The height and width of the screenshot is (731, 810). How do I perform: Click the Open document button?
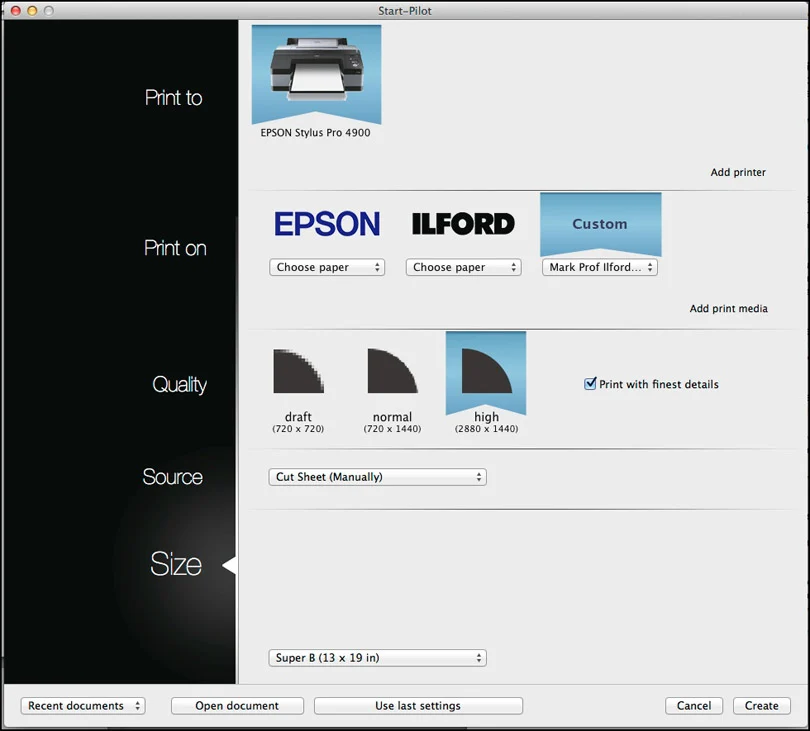pyautogui.click(x=237, y=706)
